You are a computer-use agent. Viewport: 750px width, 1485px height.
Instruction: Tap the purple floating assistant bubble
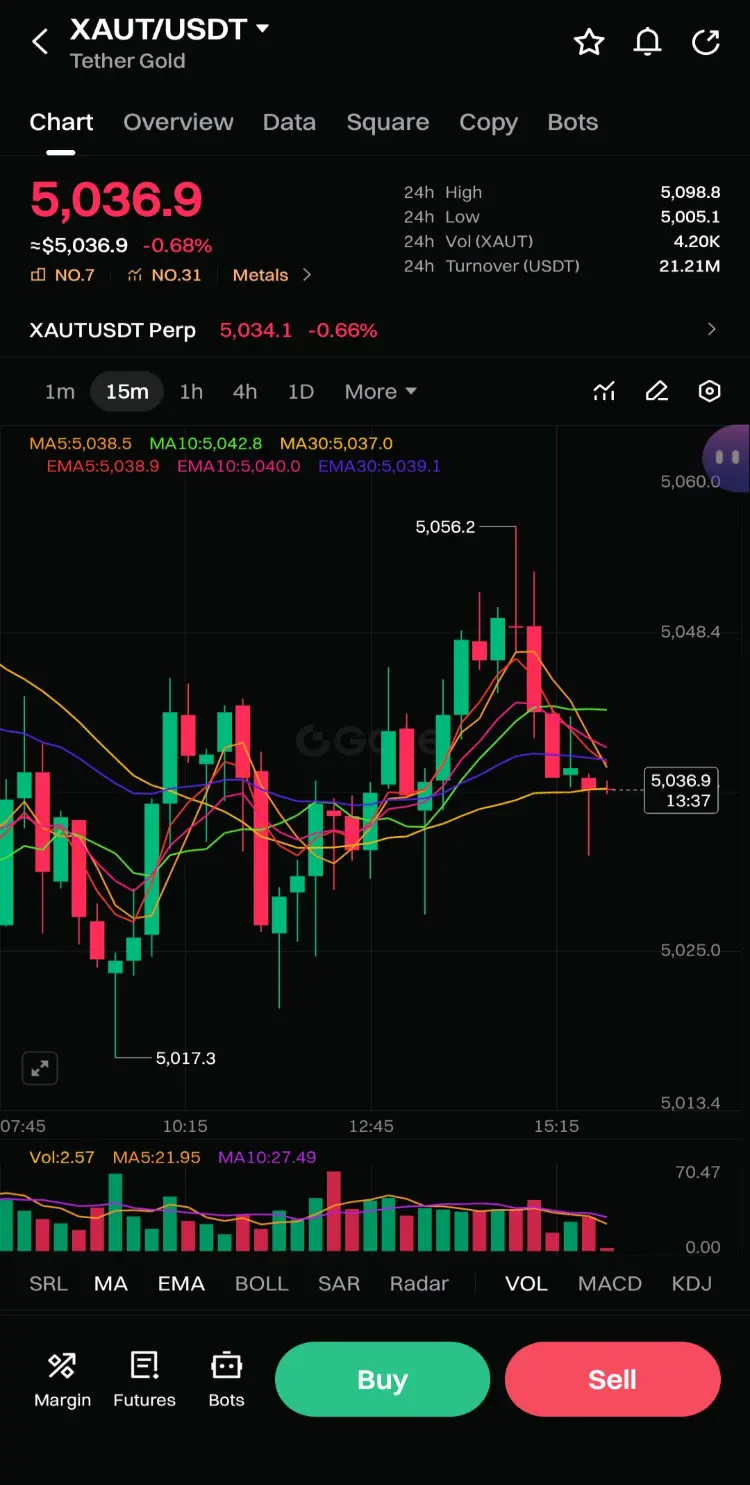727,458
